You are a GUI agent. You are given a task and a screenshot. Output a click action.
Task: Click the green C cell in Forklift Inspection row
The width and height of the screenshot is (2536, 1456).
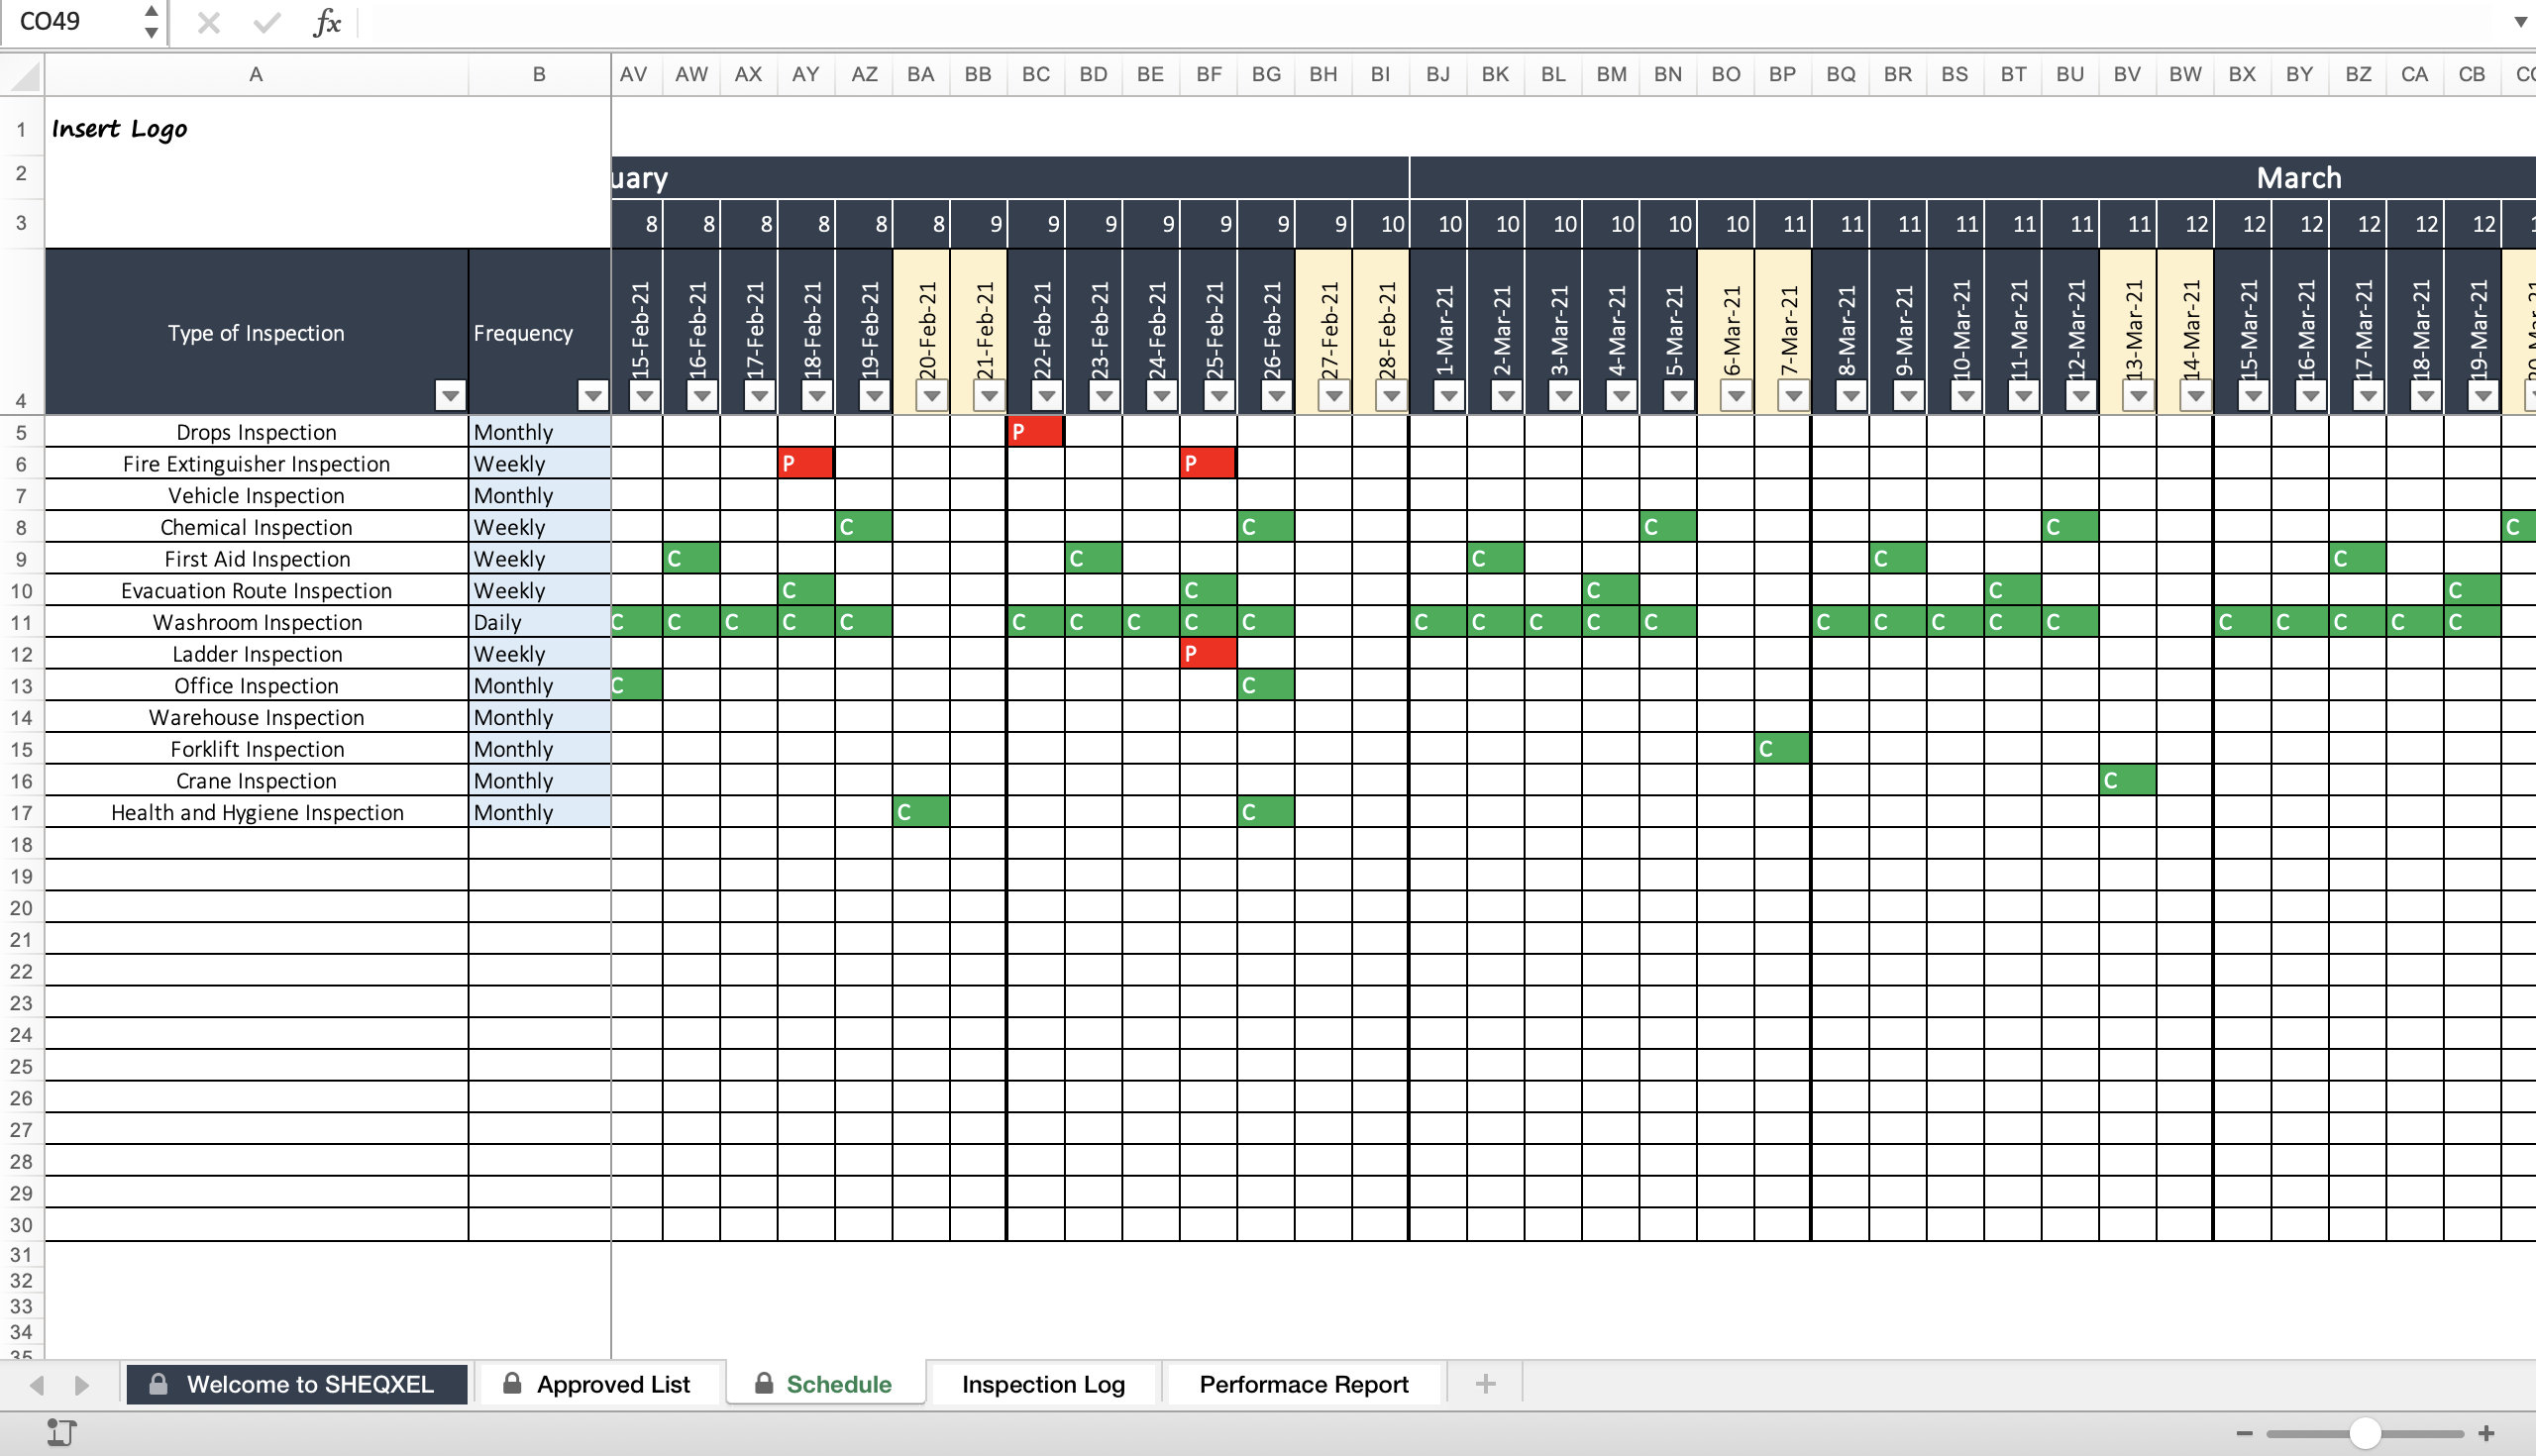tap(1782, 749)
